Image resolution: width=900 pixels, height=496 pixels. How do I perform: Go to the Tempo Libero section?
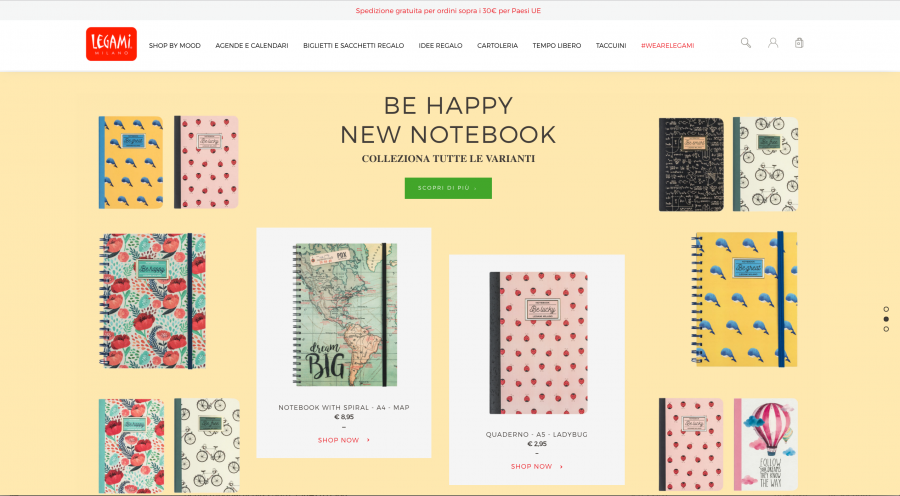tap(557, 45)
